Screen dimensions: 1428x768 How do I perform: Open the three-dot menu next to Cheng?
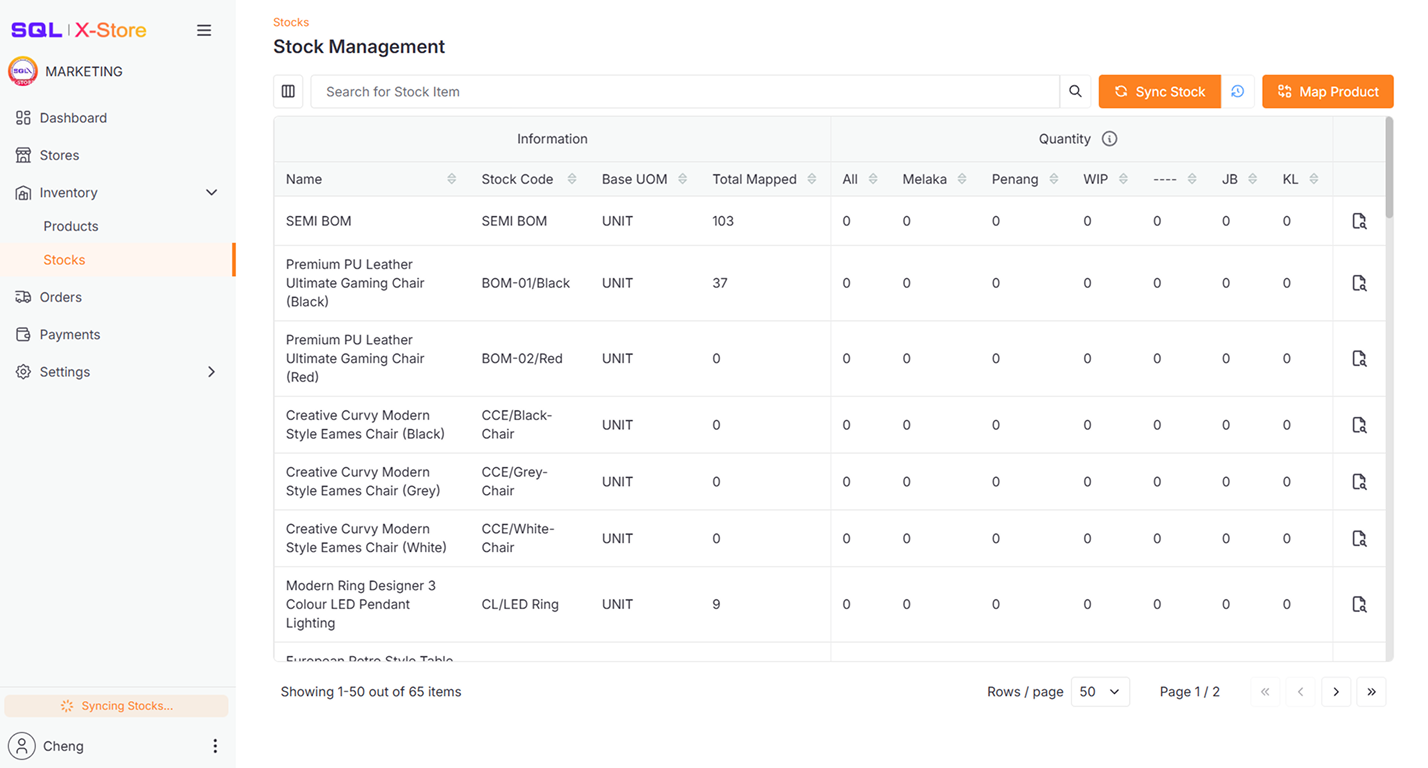[214, 745]
